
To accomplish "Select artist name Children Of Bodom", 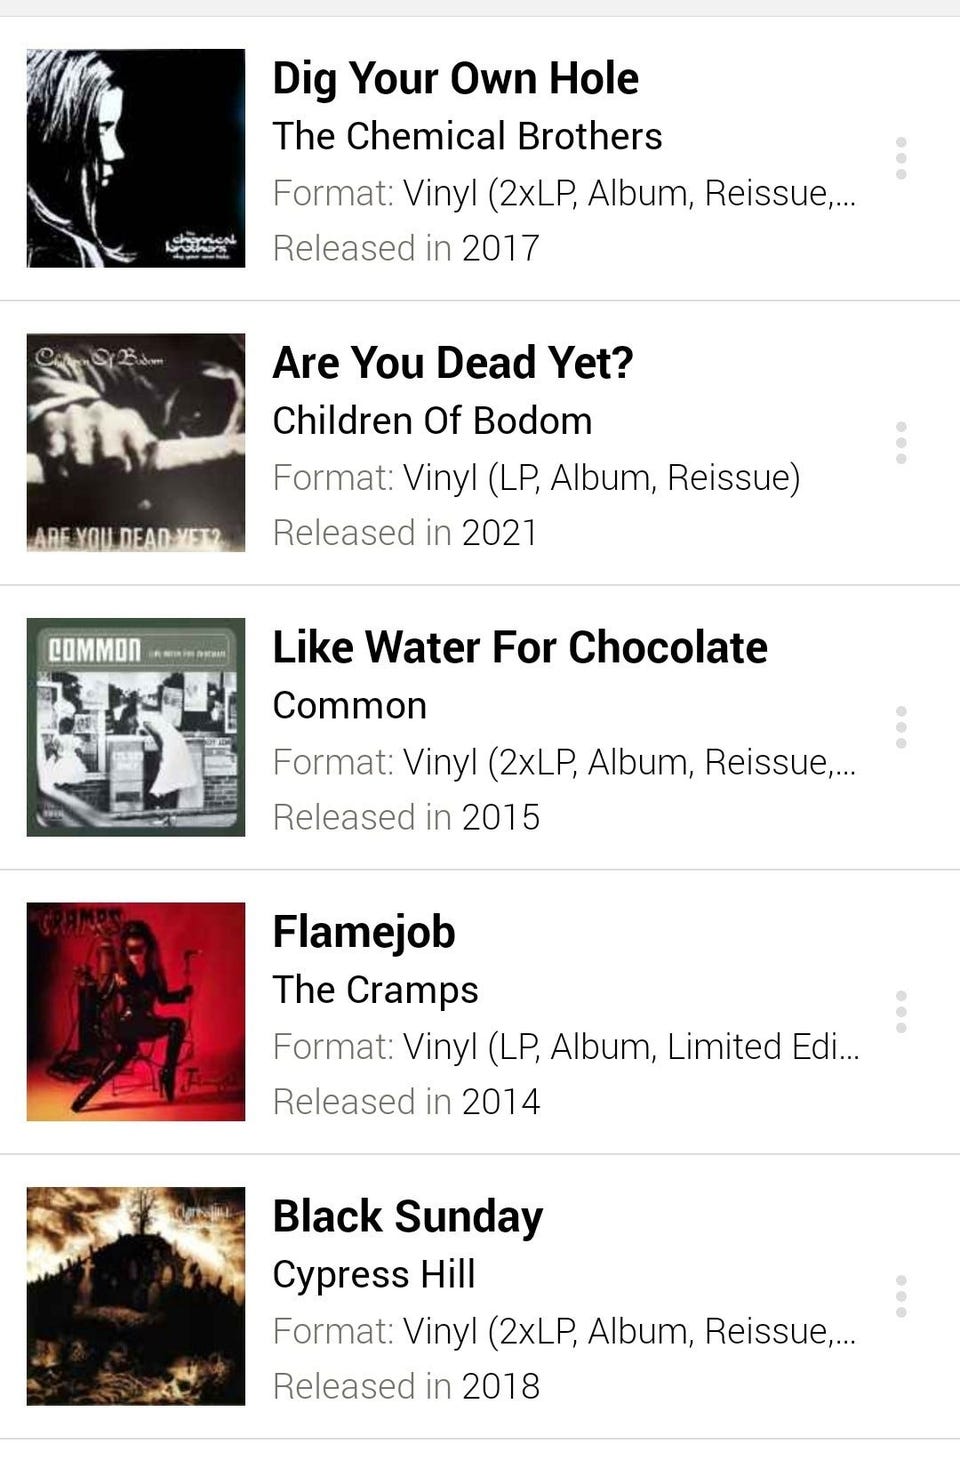I will [432, 421].
